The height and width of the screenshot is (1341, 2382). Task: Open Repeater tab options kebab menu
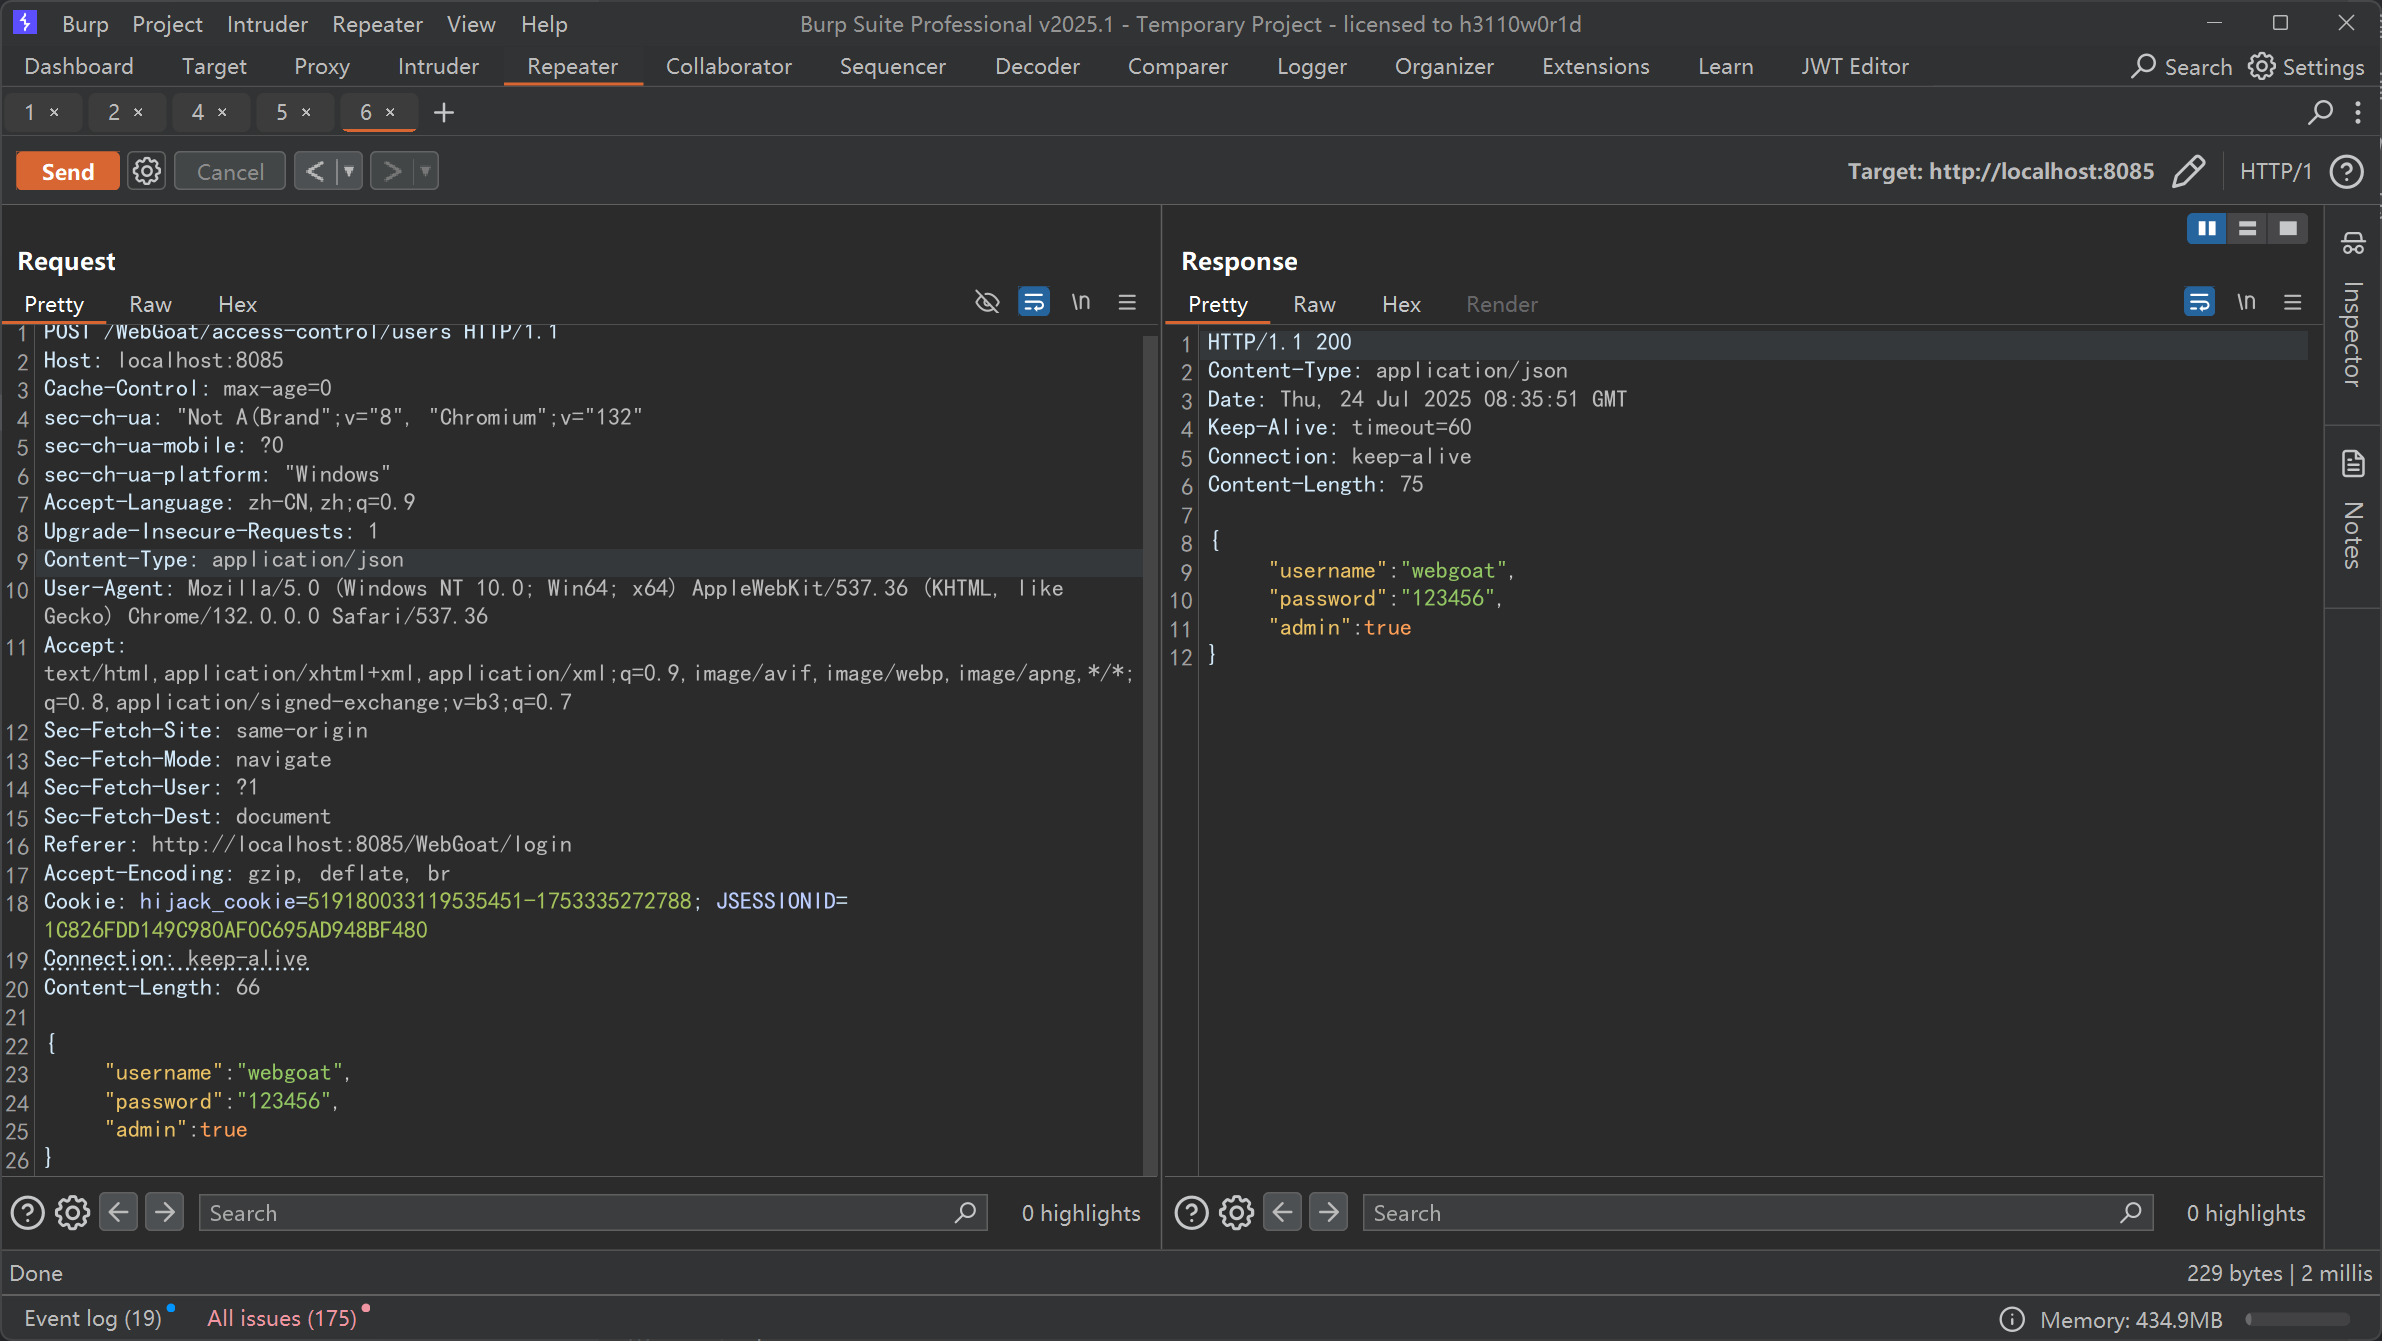pyautogui.click(x=2358, y=112)
